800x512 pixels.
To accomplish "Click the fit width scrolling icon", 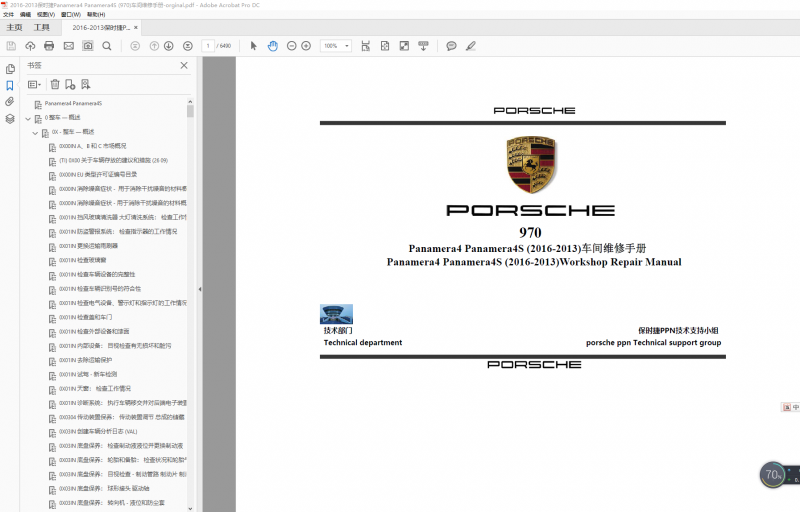I will 365,46.
